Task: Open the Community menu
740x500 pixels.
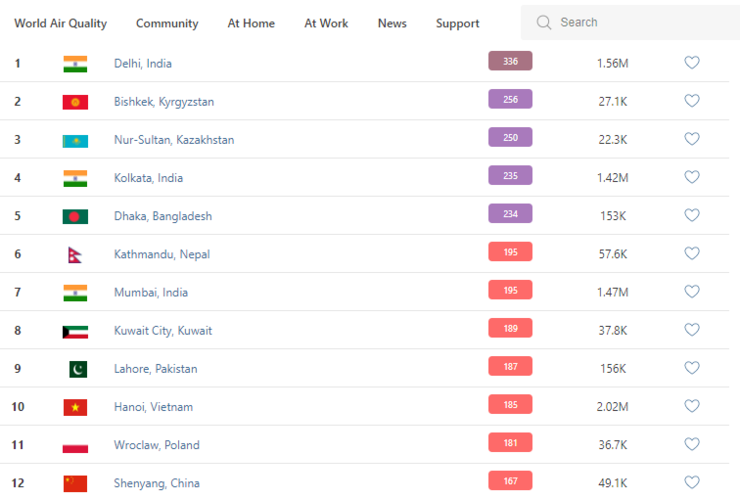Action: point(167,23)
